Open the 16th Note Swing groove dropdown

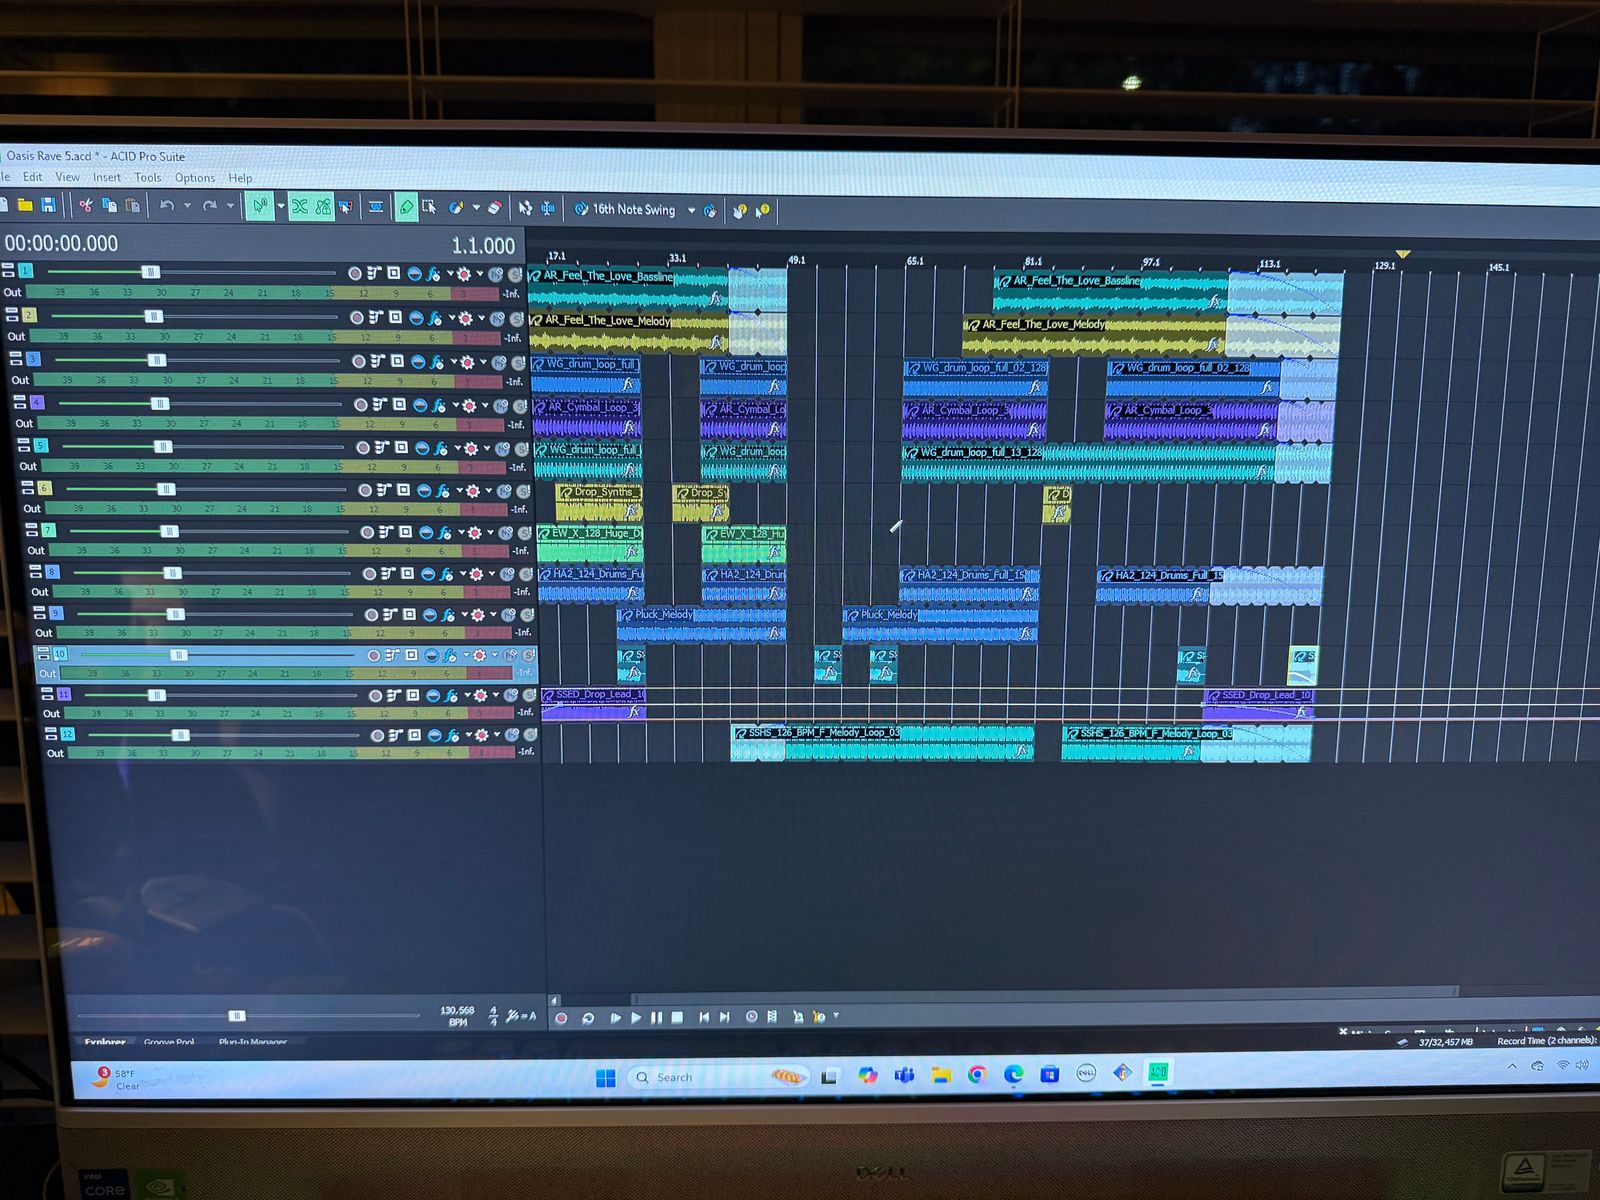[691, 210]
